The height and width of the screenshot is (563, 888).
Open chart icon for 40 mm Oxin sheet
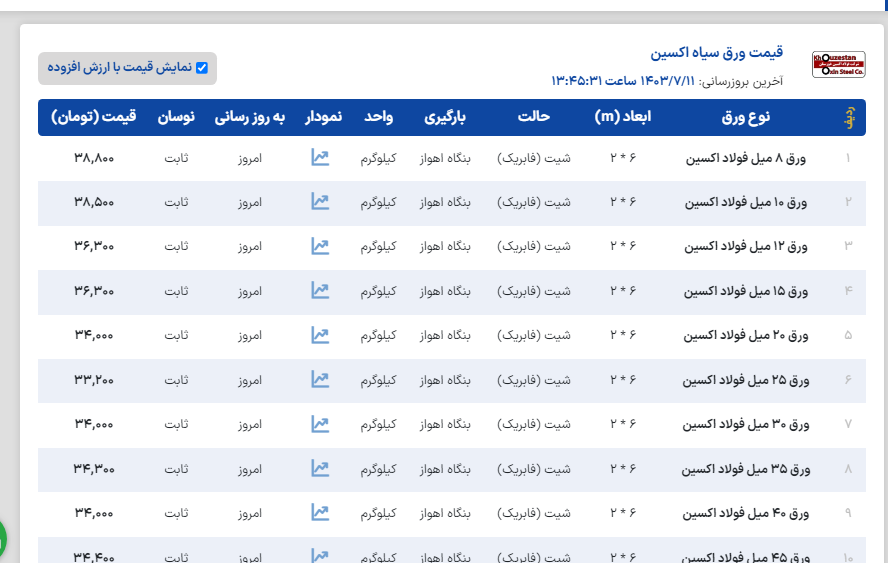[320, 513]
